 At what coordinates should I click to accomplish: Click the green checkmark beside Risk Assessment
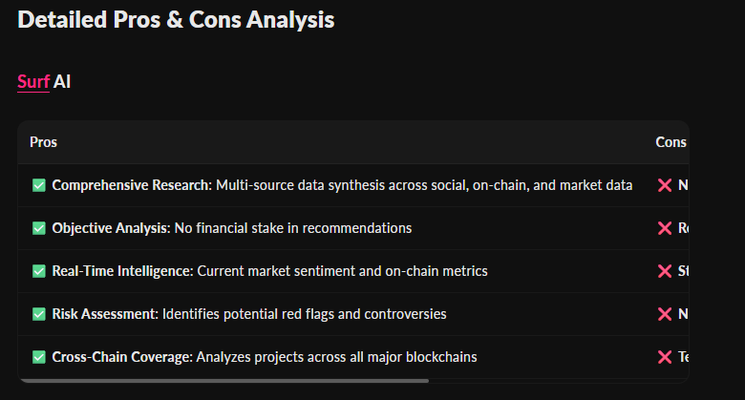39,314
